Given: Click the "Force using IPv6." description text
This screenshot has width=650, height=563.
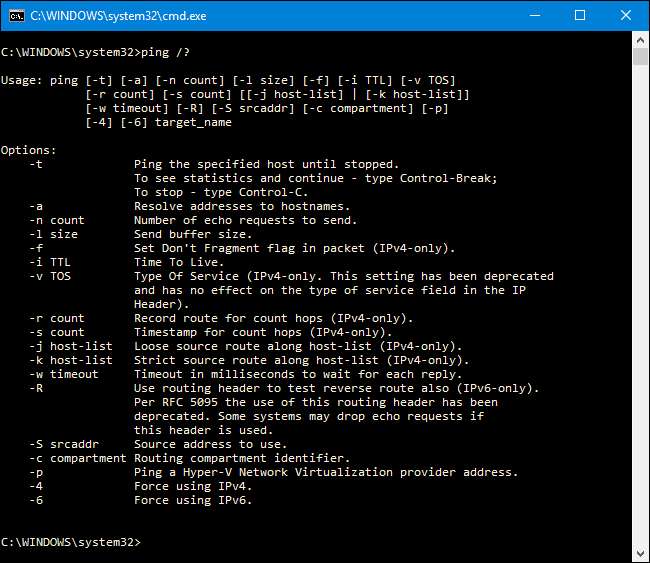Looking at the screenshot, I should point(193,500).
